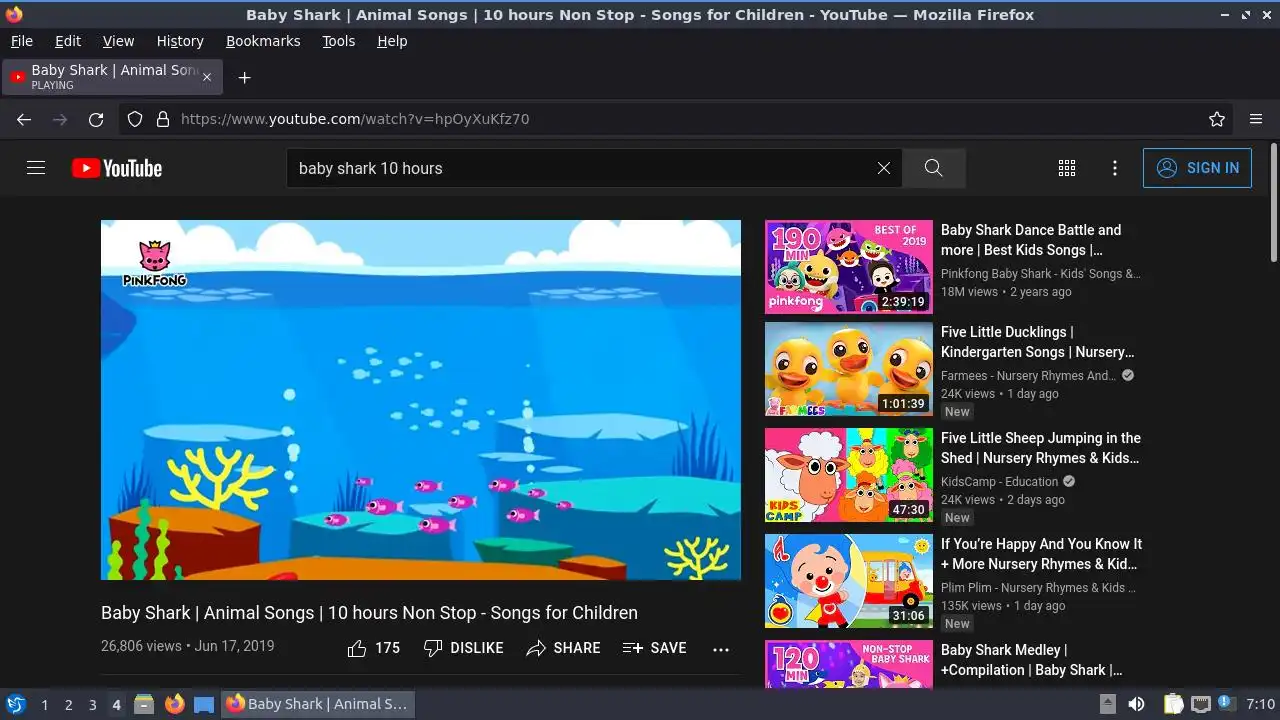
Task: Switch to workspace 4 in taskbar
Action: pos(116,705)
